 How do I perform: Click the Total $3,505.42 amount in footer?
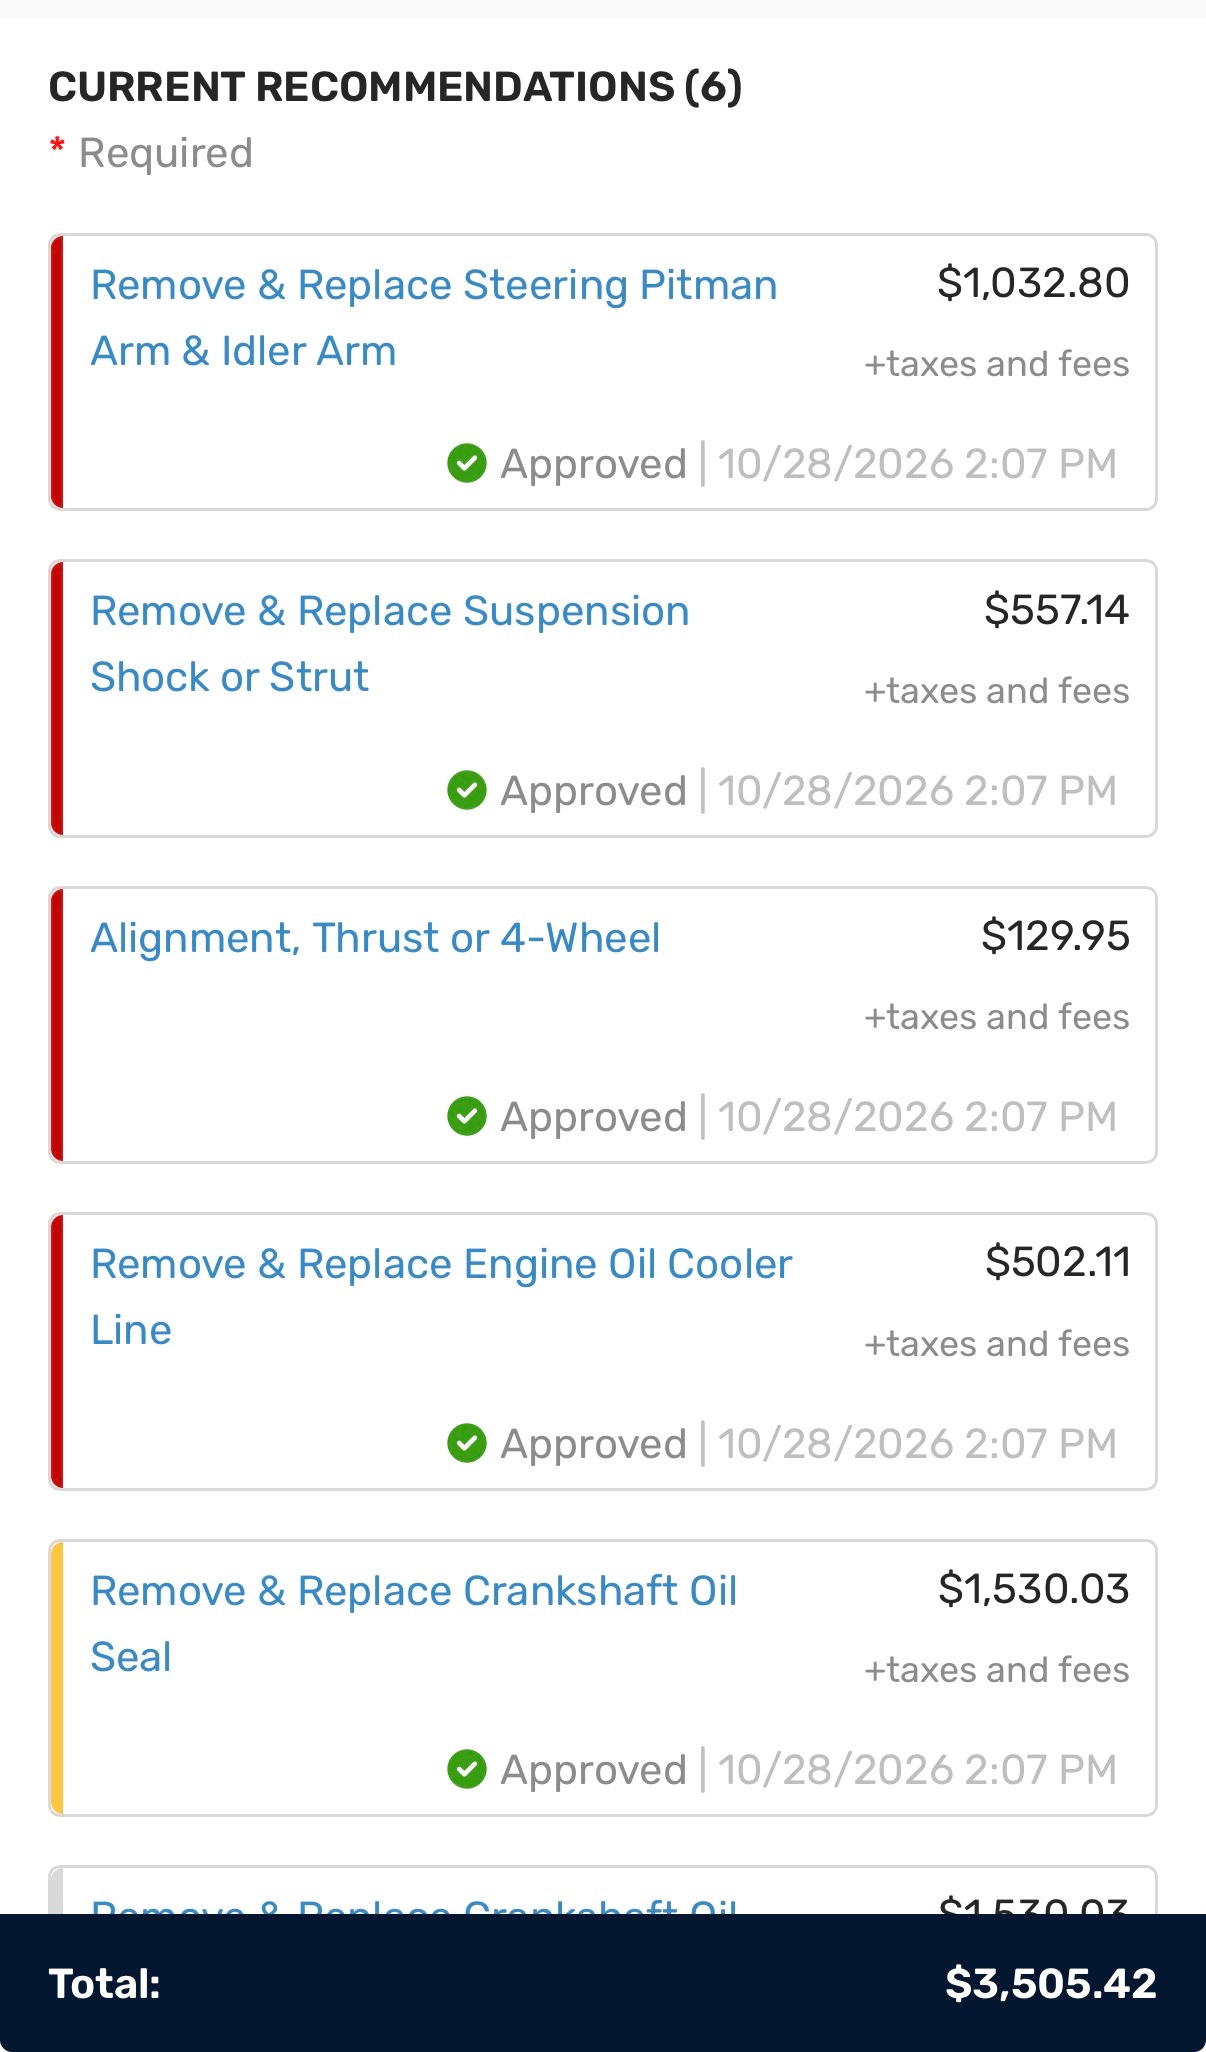(x=1051, y=1983)
